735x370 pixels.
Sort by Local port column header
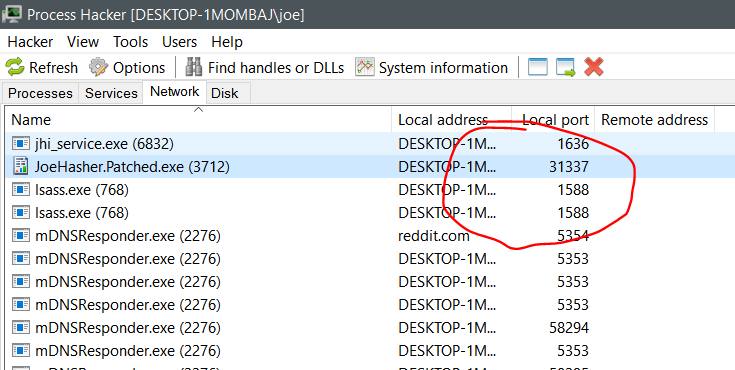coord(553,120)
